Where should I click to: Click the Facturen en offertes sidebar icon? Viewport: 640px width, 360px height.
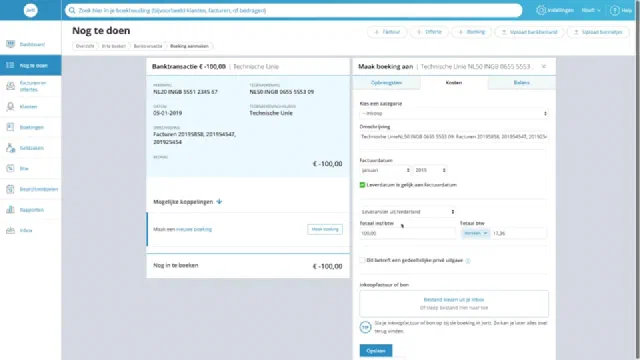(11, 86)
